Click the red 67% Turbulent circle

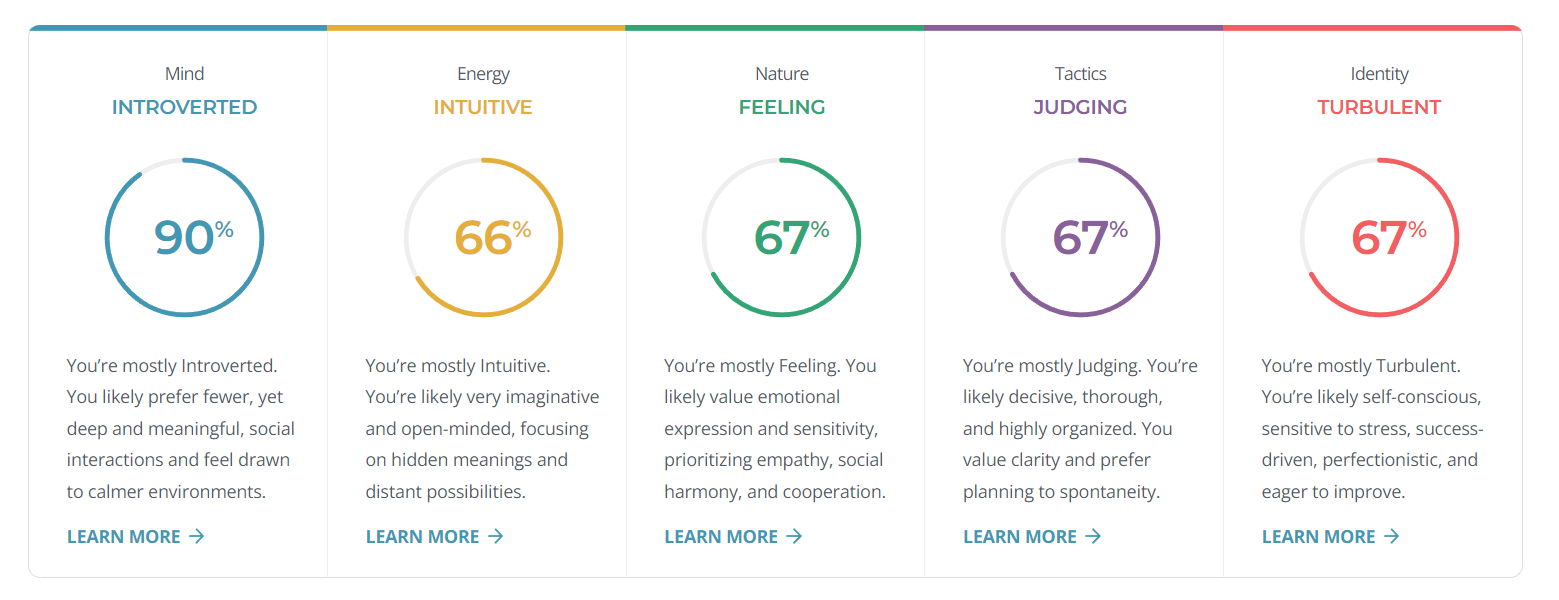[1379, 238]
